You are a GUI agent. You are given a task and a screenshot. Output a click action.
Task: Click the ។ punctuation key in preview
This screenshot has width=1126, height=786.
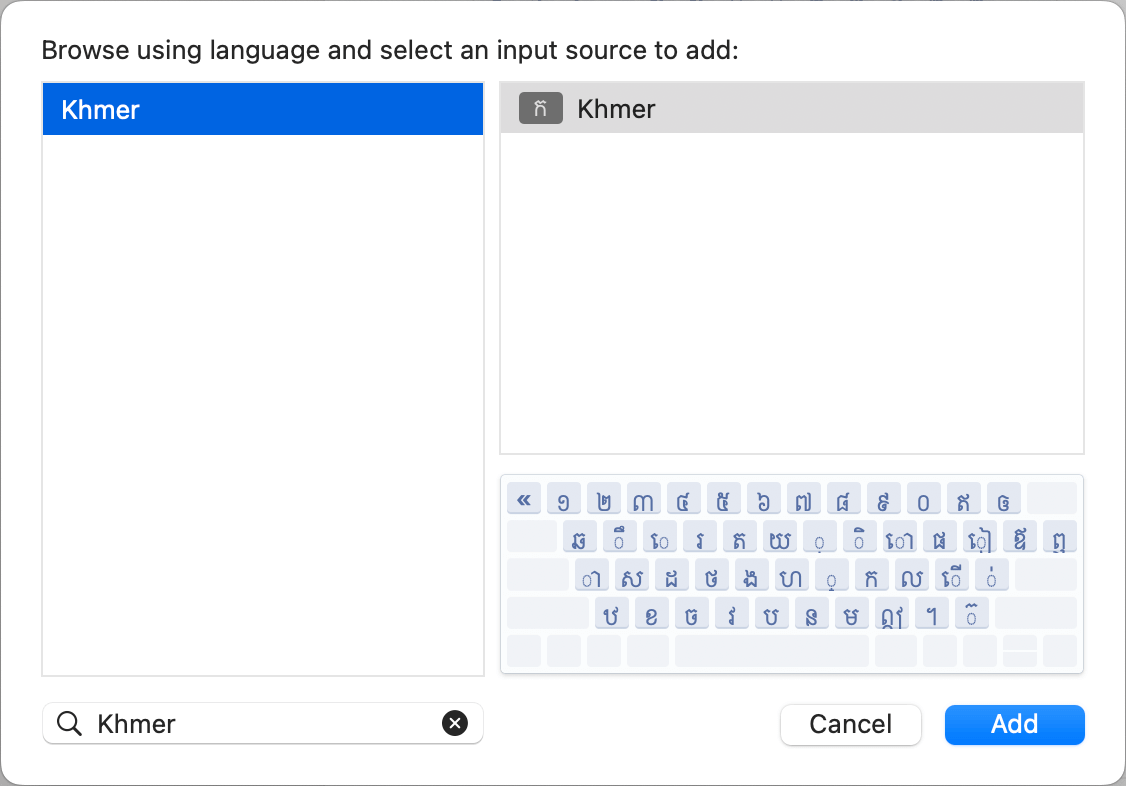(x=932, y=613)
